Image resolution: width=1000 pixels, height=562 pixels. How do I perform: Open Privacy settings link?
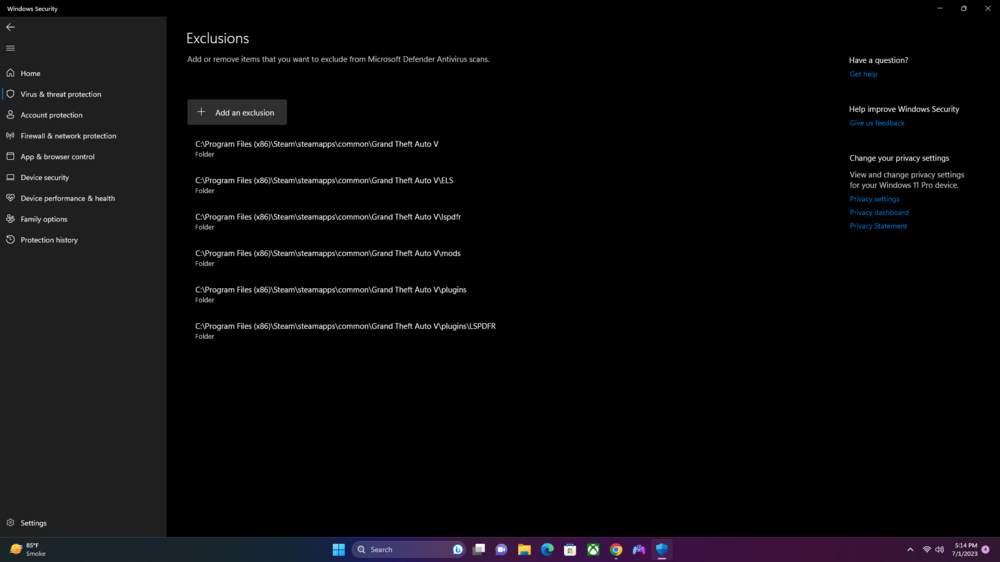click(x=874, y=199)
